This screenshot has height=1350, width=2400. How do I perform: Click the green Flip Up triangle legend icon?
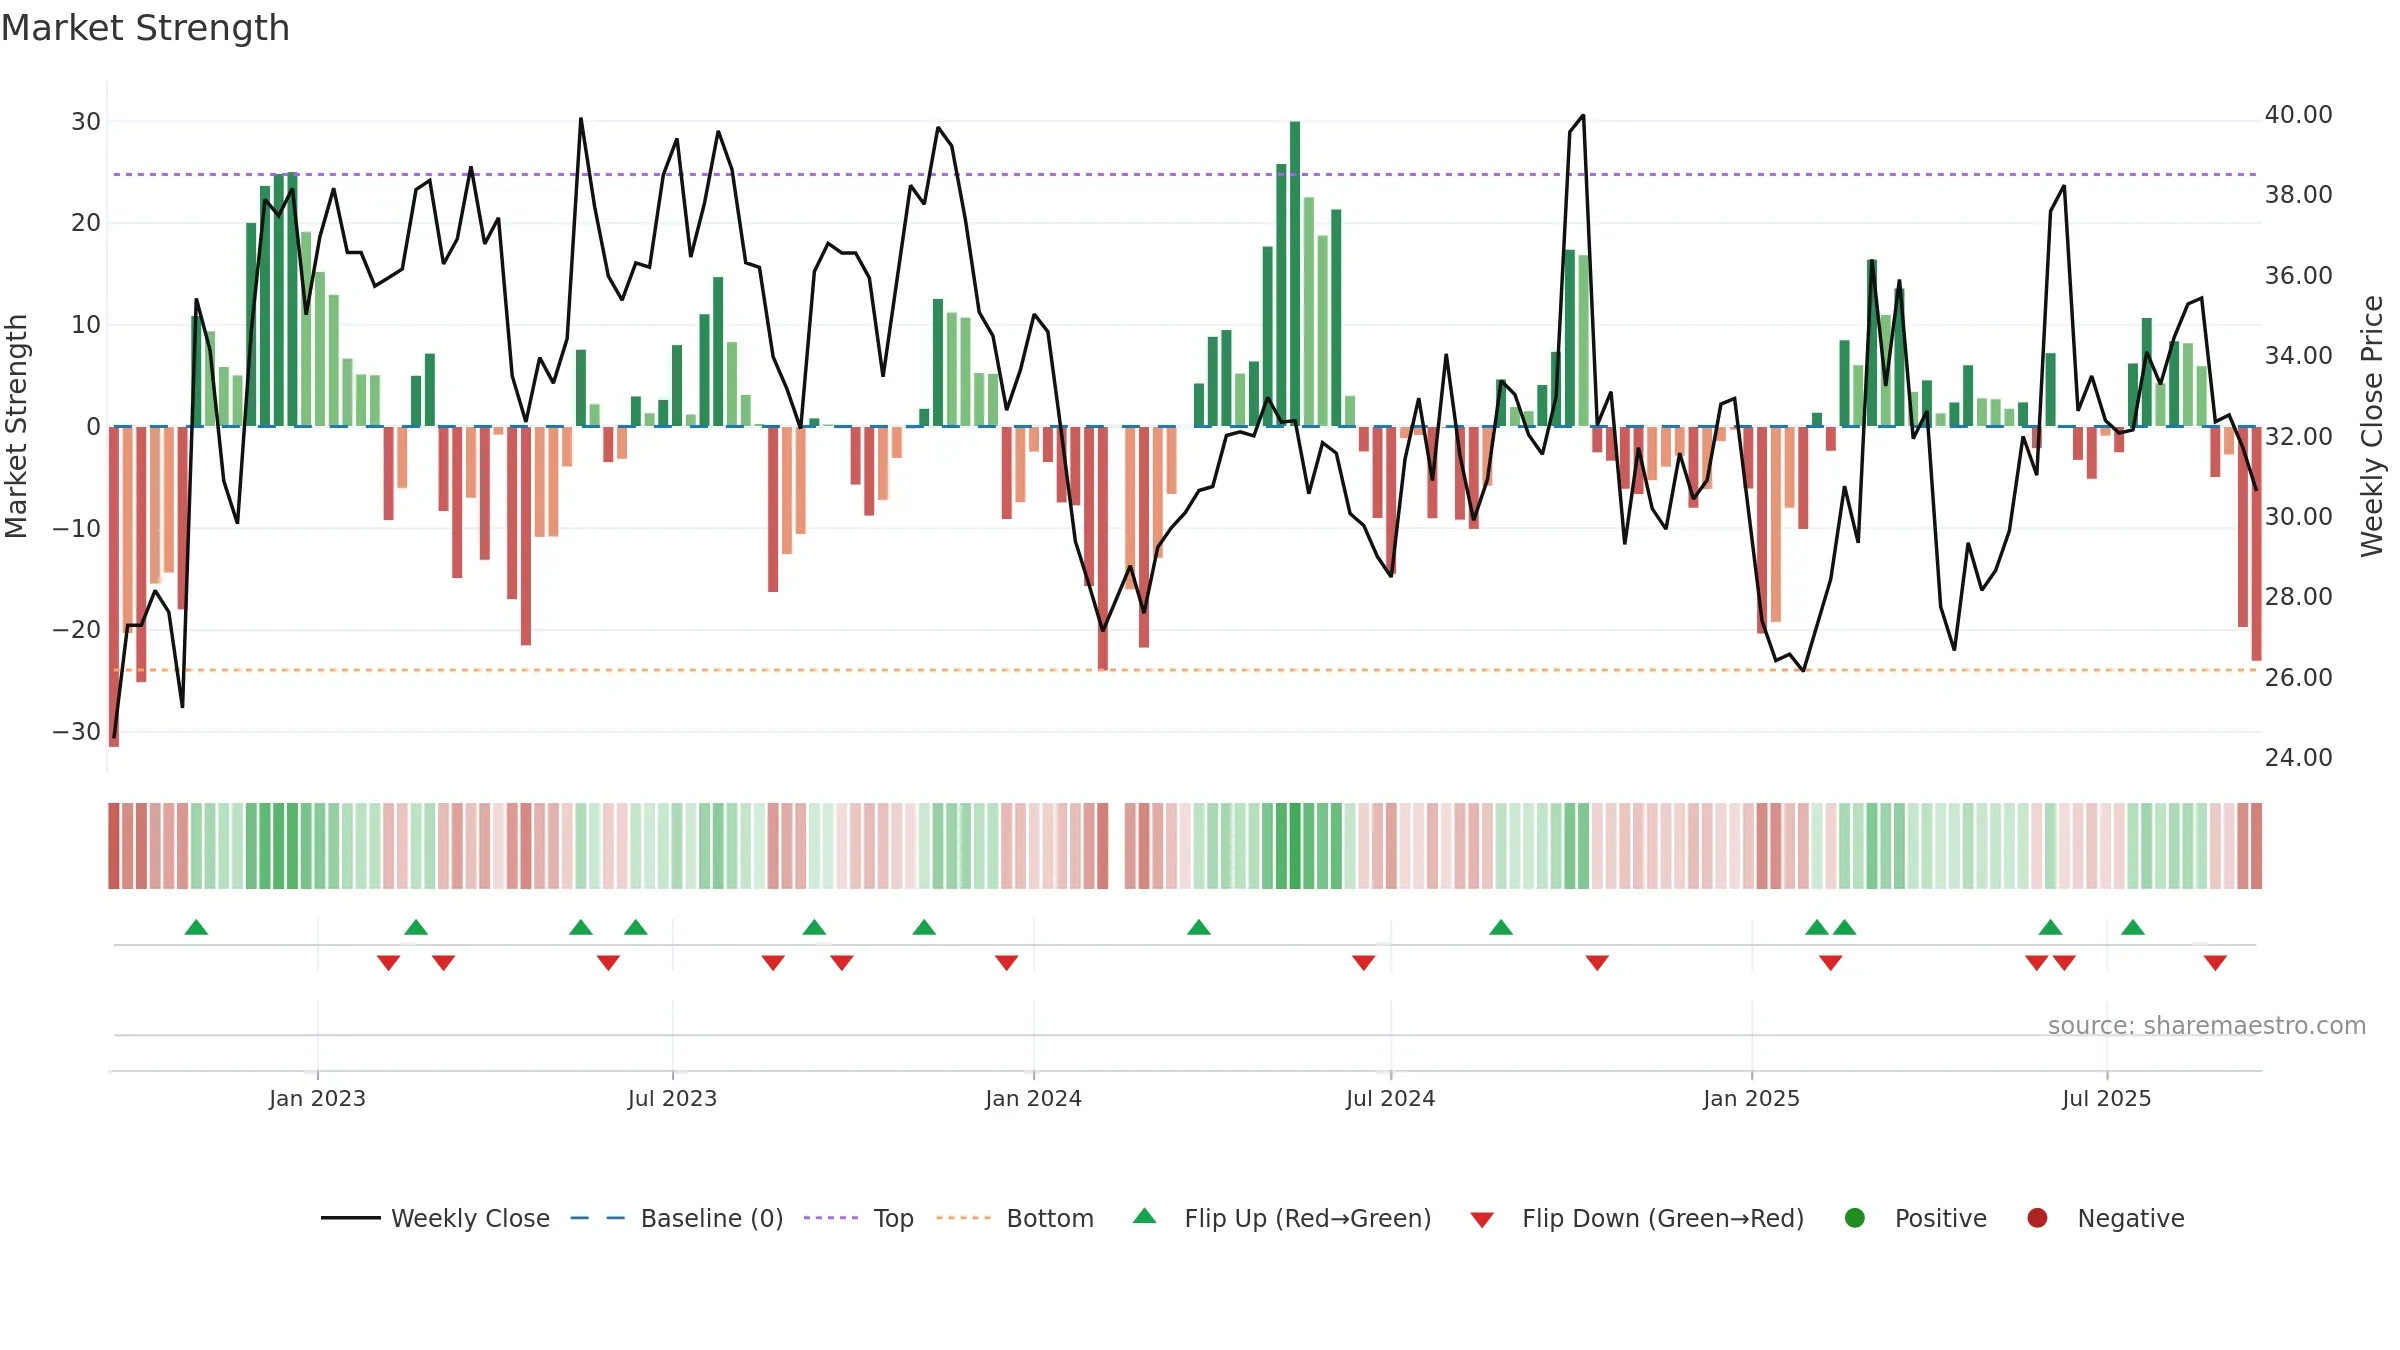1145,1216
